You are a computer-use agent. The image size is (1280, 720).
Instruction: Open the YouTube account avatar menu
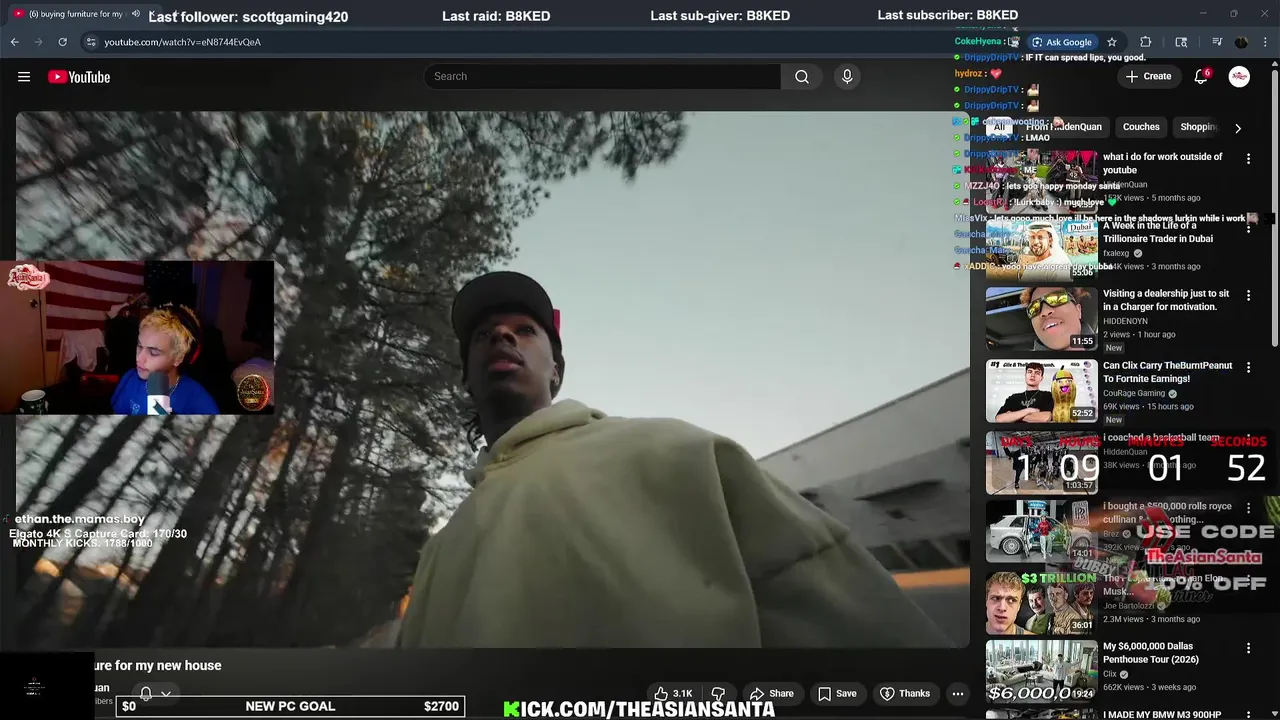1239,77
